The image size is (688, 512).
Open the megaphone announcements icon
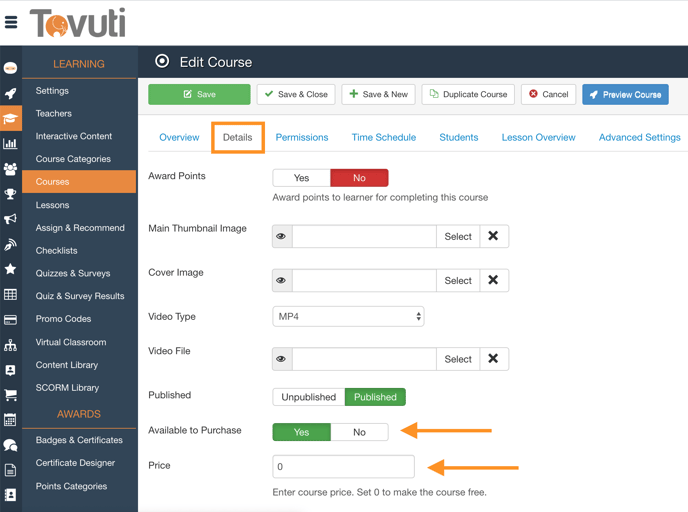[11, 219]
